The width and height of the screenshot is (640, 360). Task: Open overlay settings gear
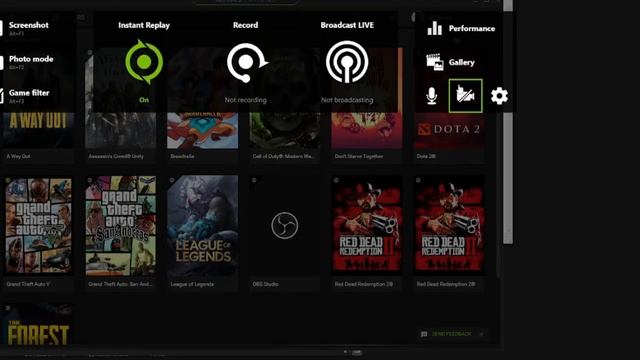[x=499, y=96]
